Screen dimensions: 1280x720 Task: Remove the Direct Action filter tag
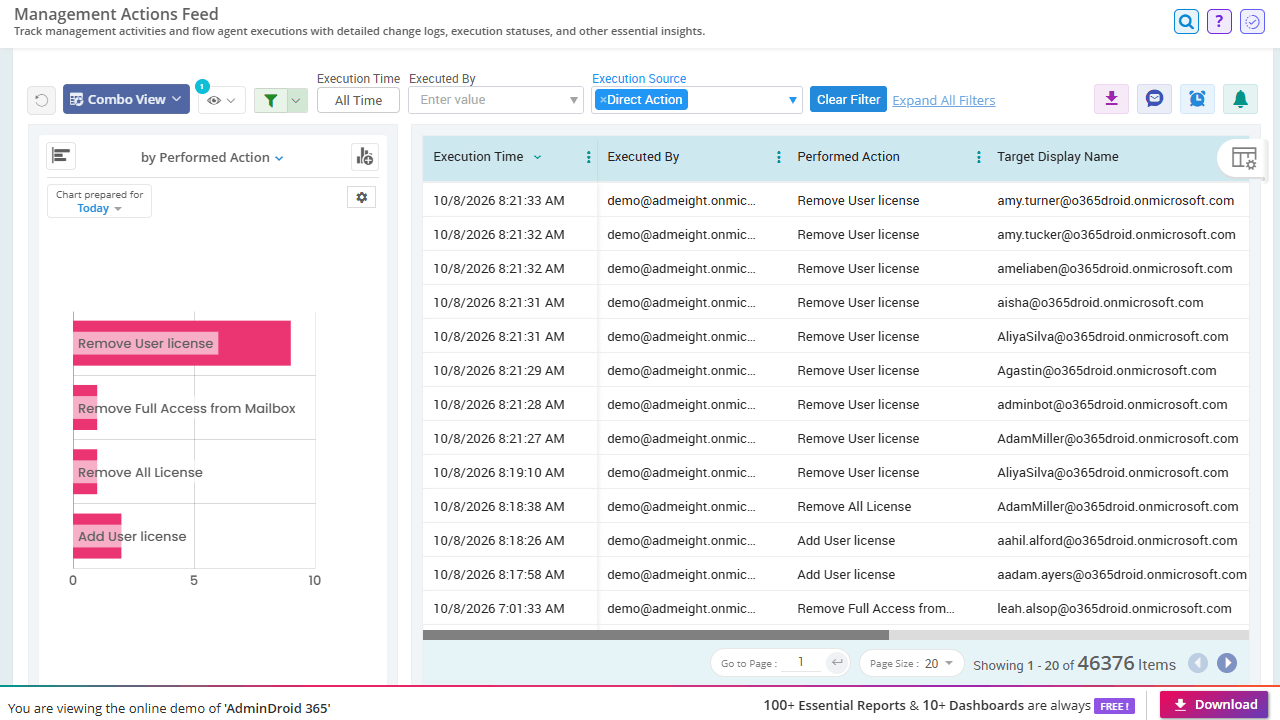pyautogui.click(x=603, y=100)
